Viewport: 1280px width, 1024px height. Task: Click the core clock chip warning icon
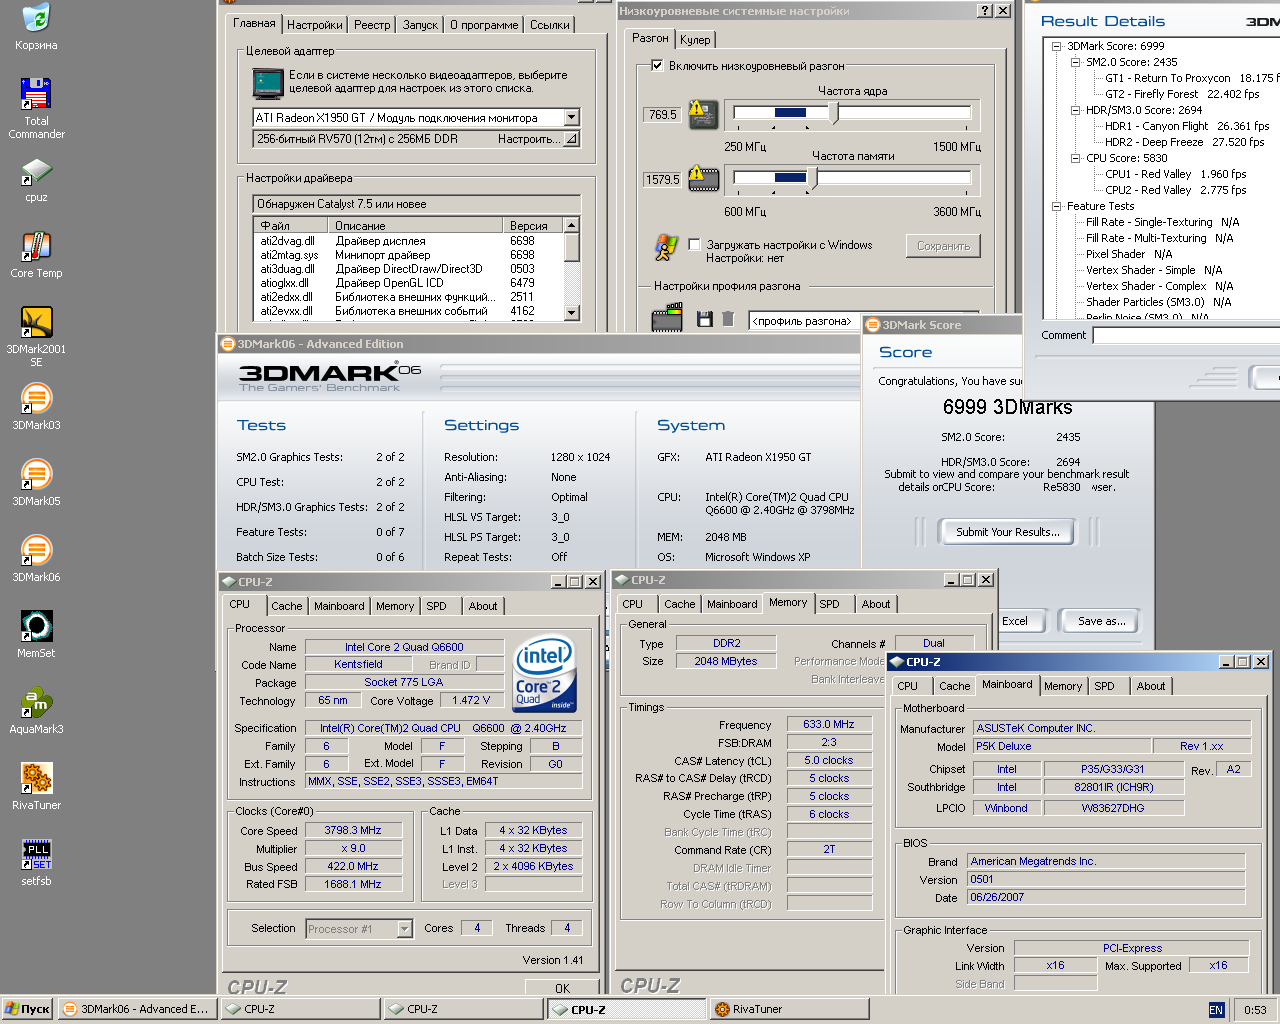point(703,114)
